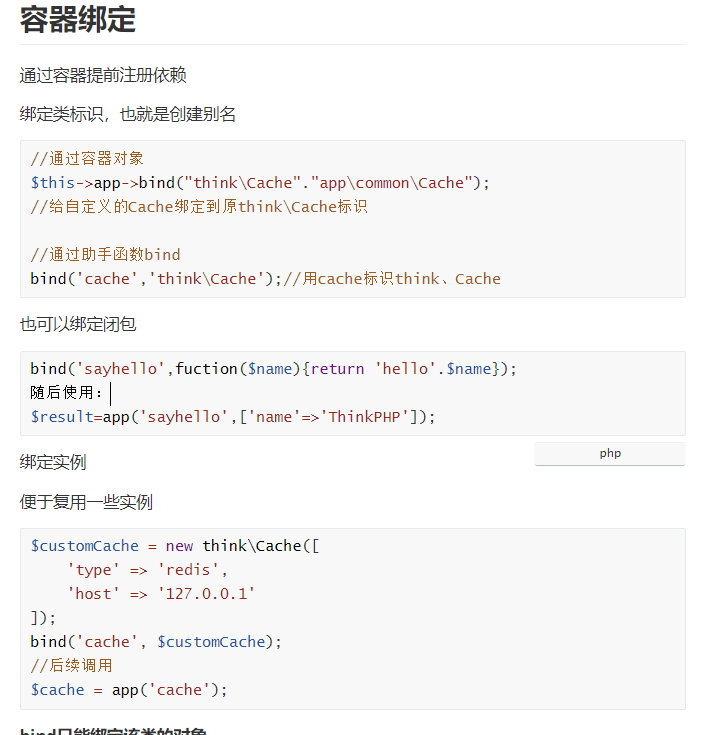Click the bind('cache','think\Cache') code line

click(156, 278)
